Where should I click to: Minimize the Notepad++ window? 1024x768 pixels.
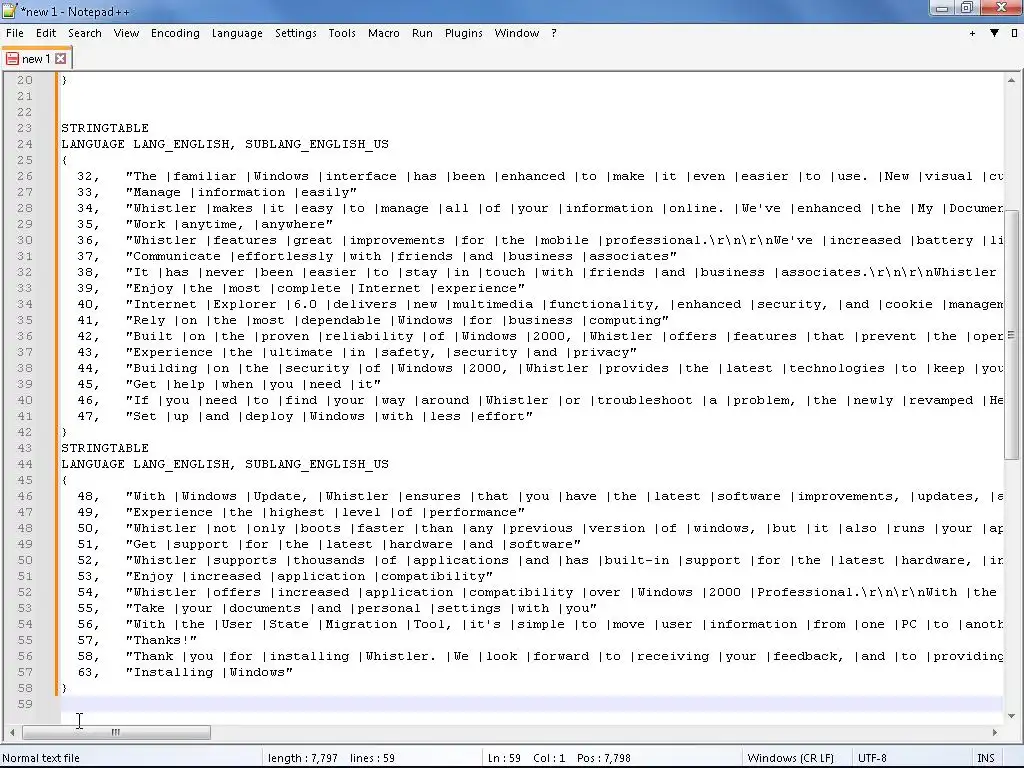[x=942, y=8]
